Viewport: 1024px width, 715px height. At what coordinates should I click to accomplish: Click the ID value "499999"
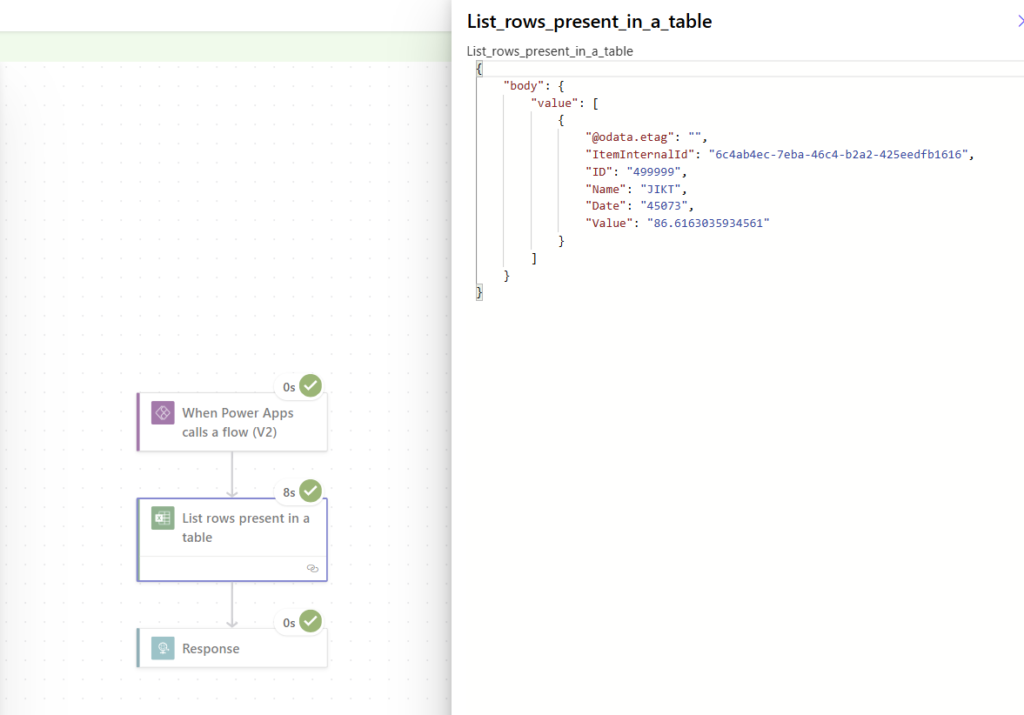[x=653, y=172]
